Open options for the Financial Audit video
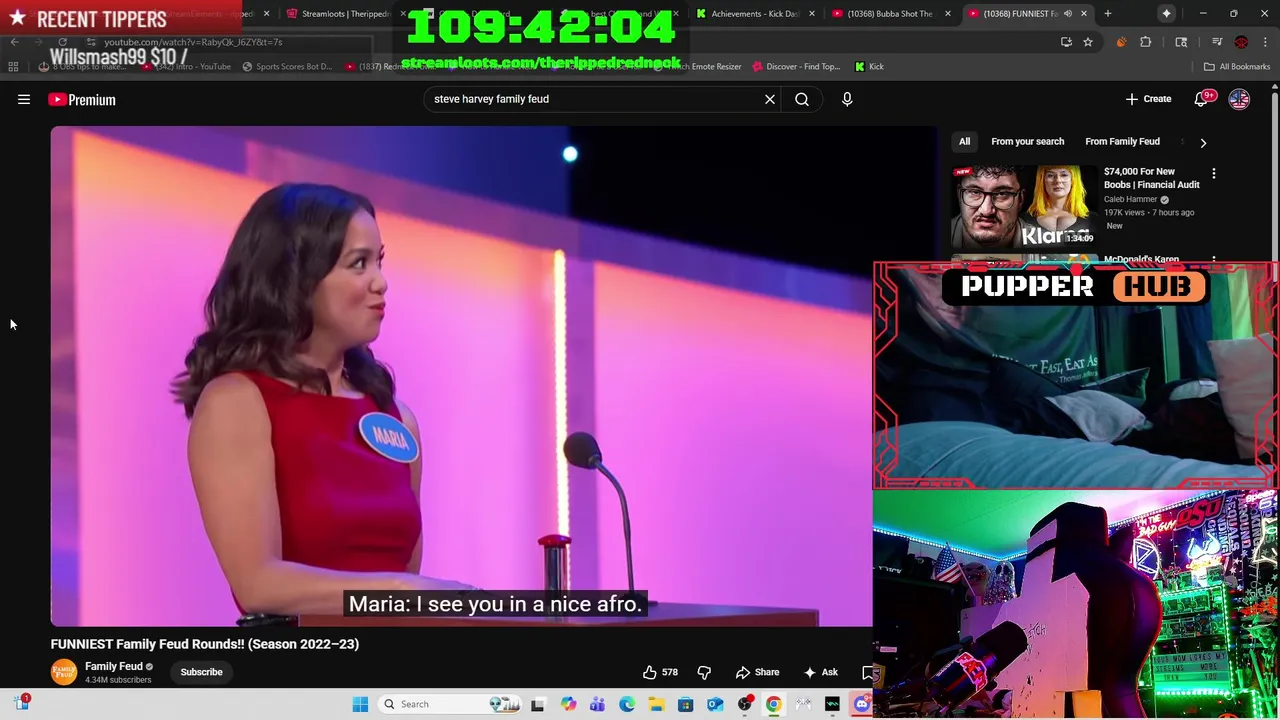 [x=1214, y=174]
